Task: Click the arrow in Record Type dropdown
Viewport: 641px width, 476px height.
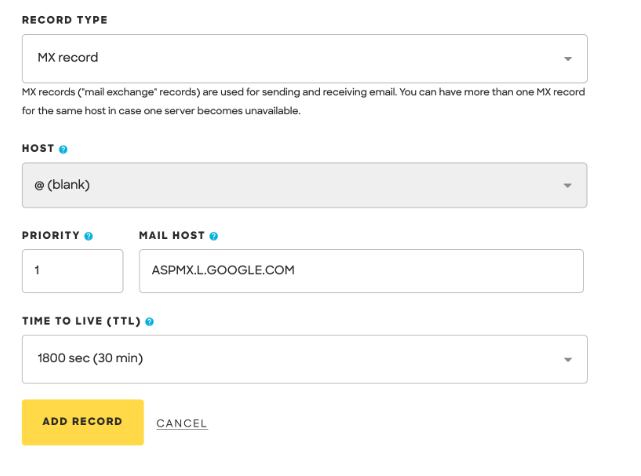Action: 568,59
